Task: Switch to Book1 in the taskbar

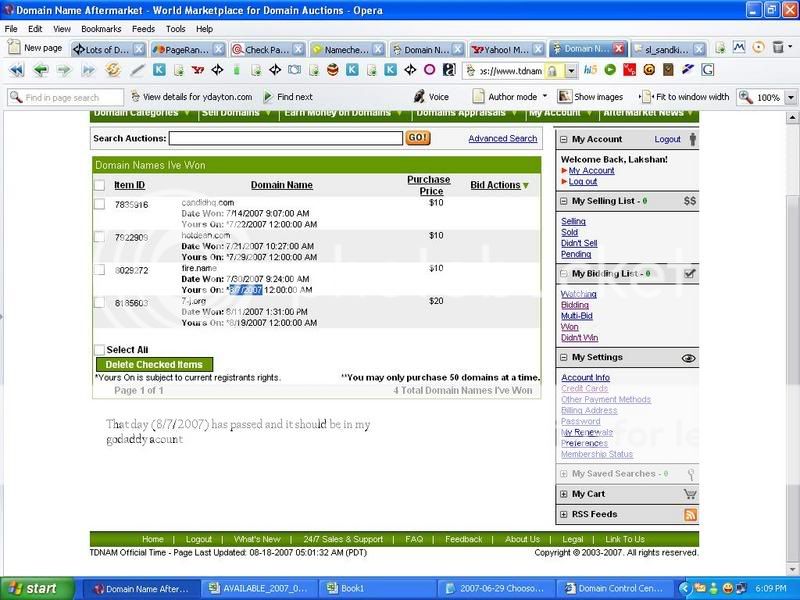Action: (x=378, y=588)
